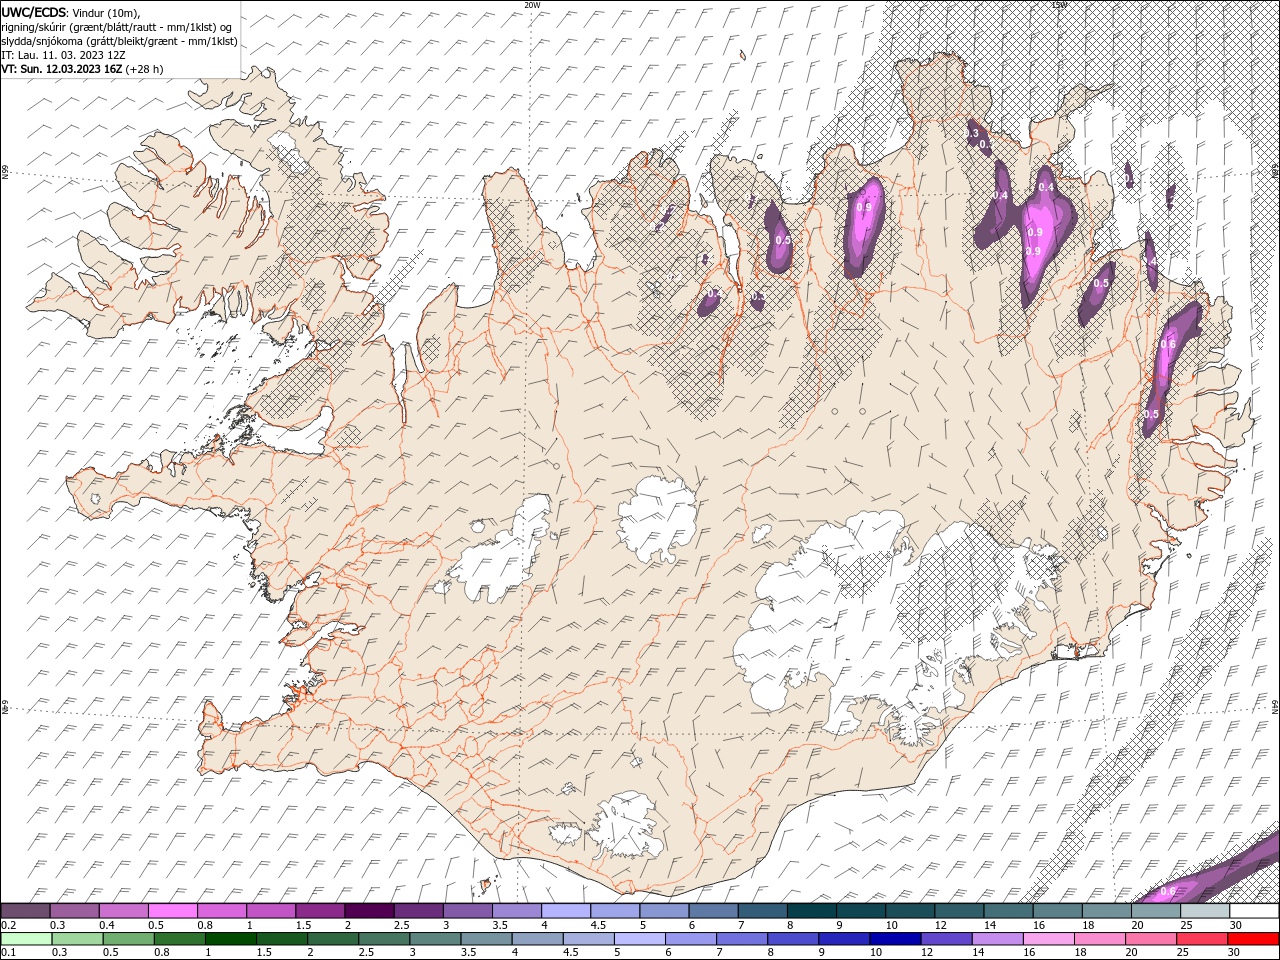
Task: Choose the bright red 30 swatch, lower legend row
Action: coord(1254,938)
